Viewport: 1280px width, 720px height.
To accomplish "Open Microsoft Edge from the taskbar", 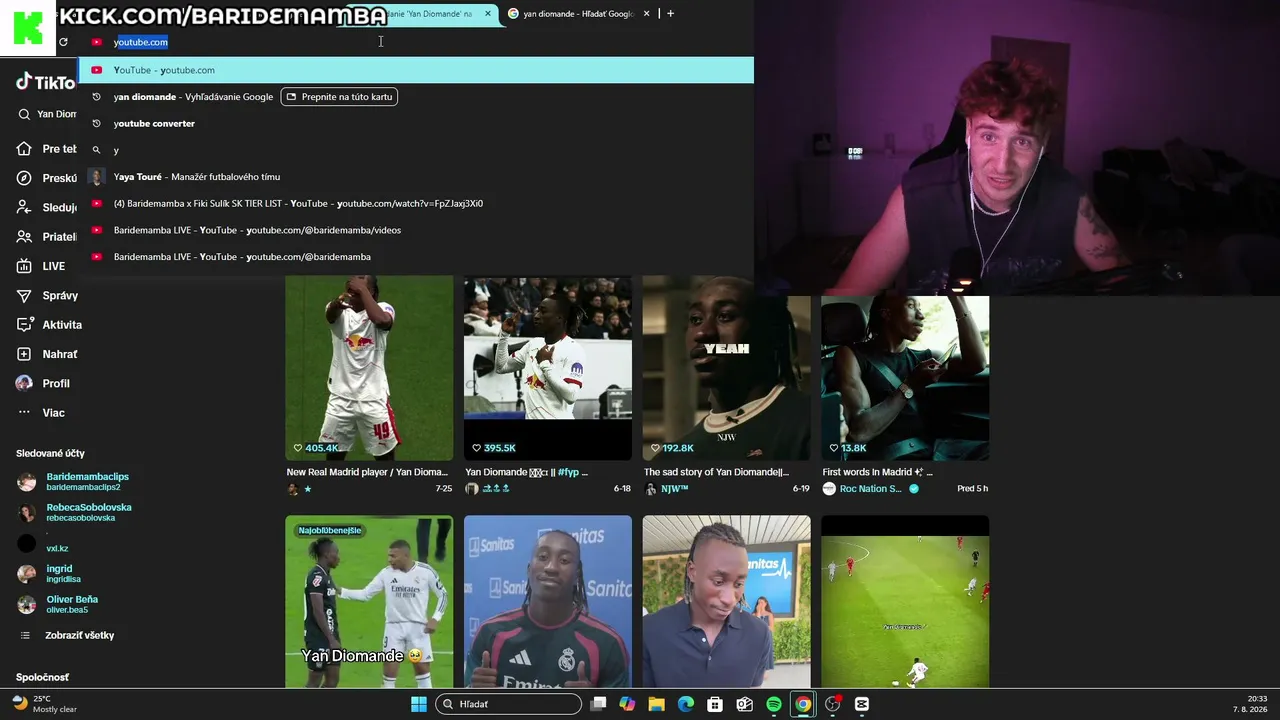I will coord(686,704).
